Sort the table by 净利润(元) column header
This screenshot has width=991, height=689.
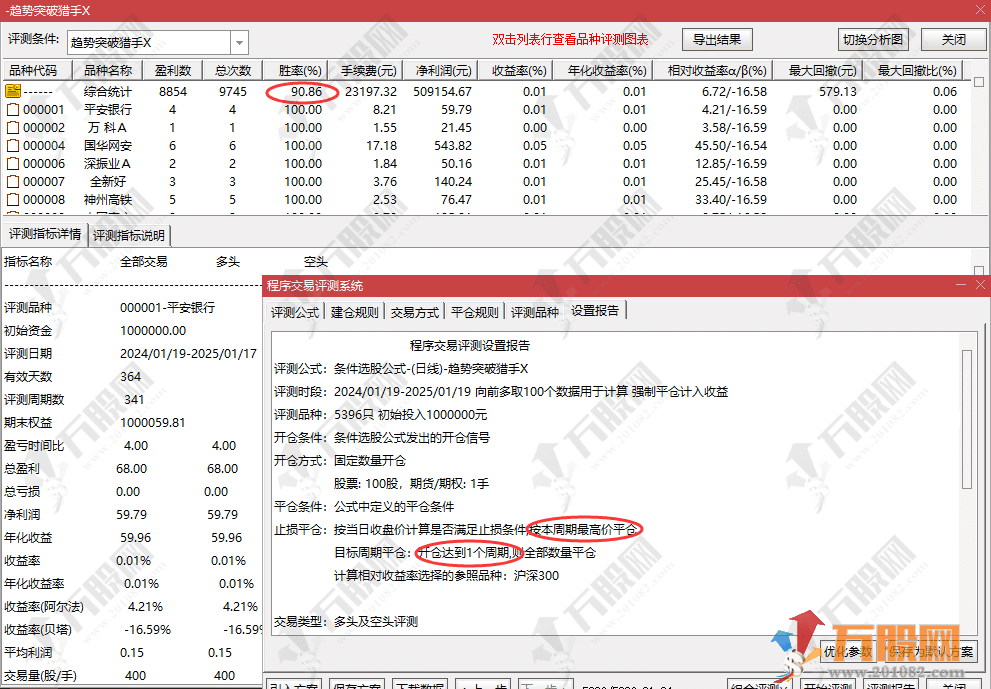point(447,71)
